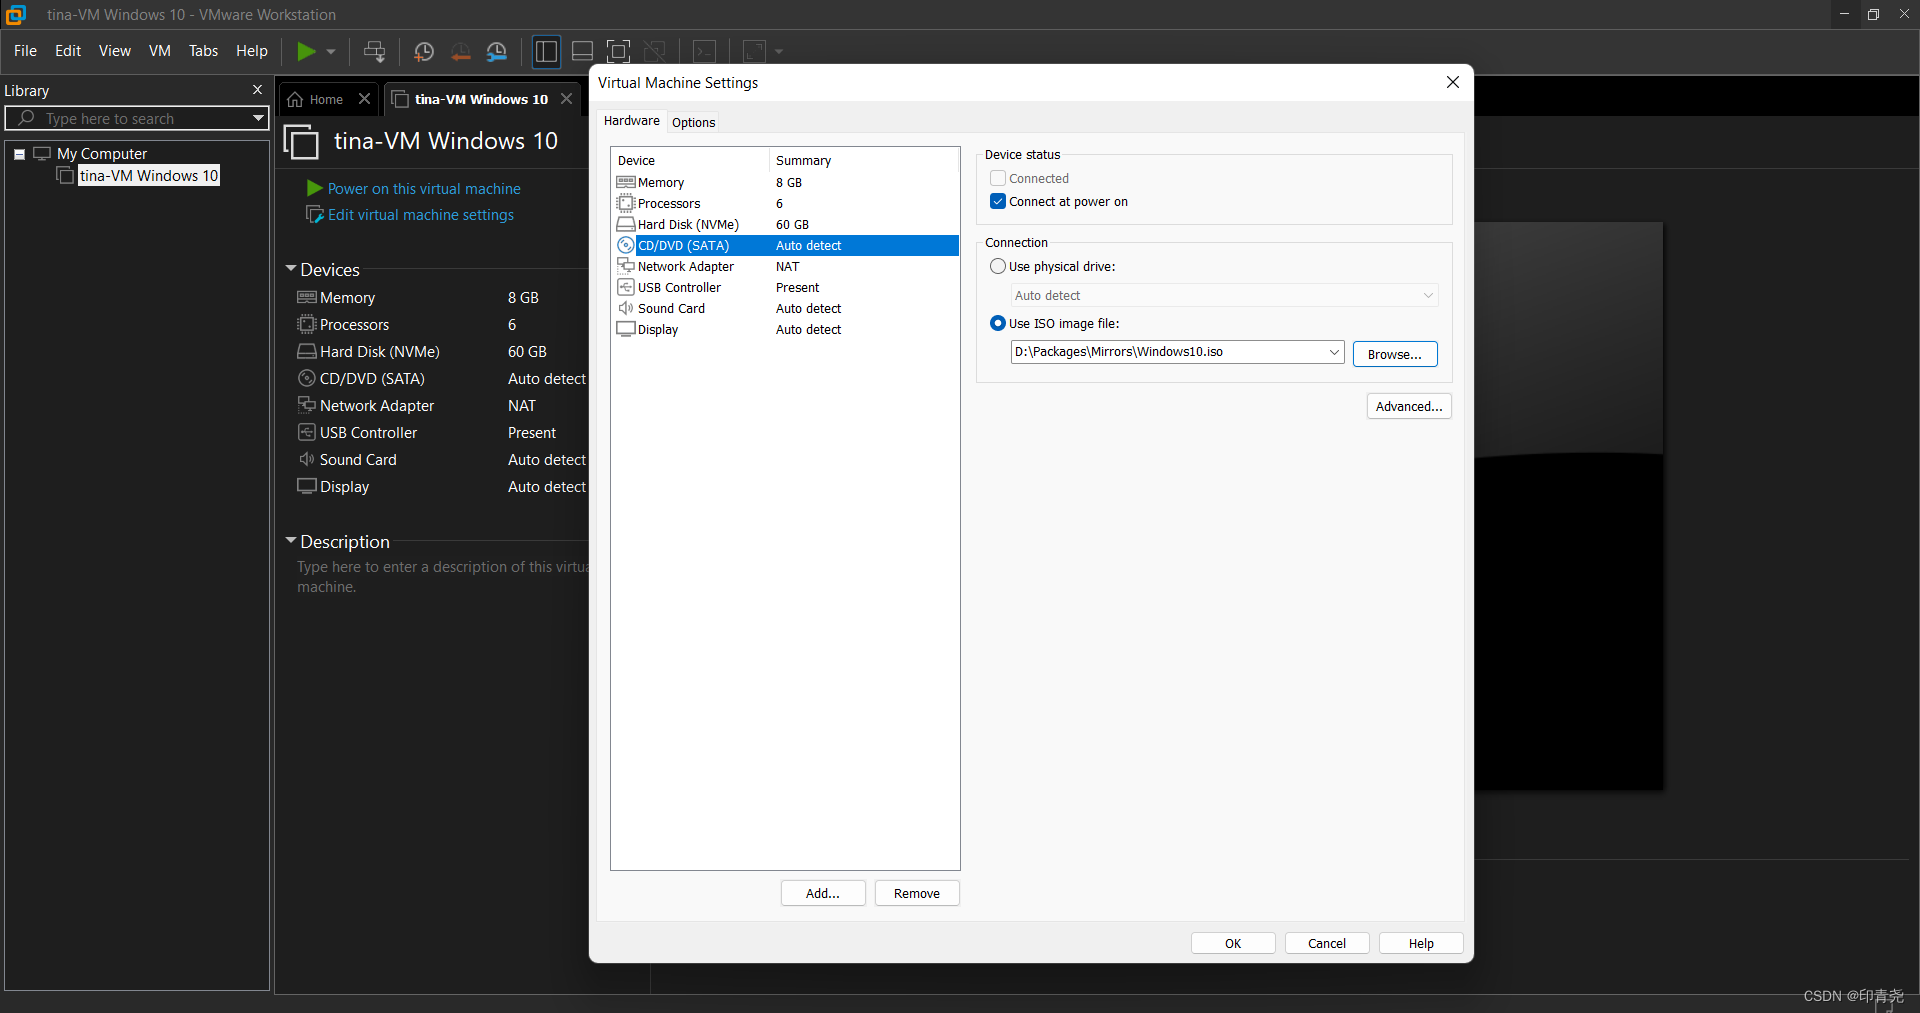Switch to the Options tab
Viewport: 1920px width, 1013px height.
click(693, 122)
